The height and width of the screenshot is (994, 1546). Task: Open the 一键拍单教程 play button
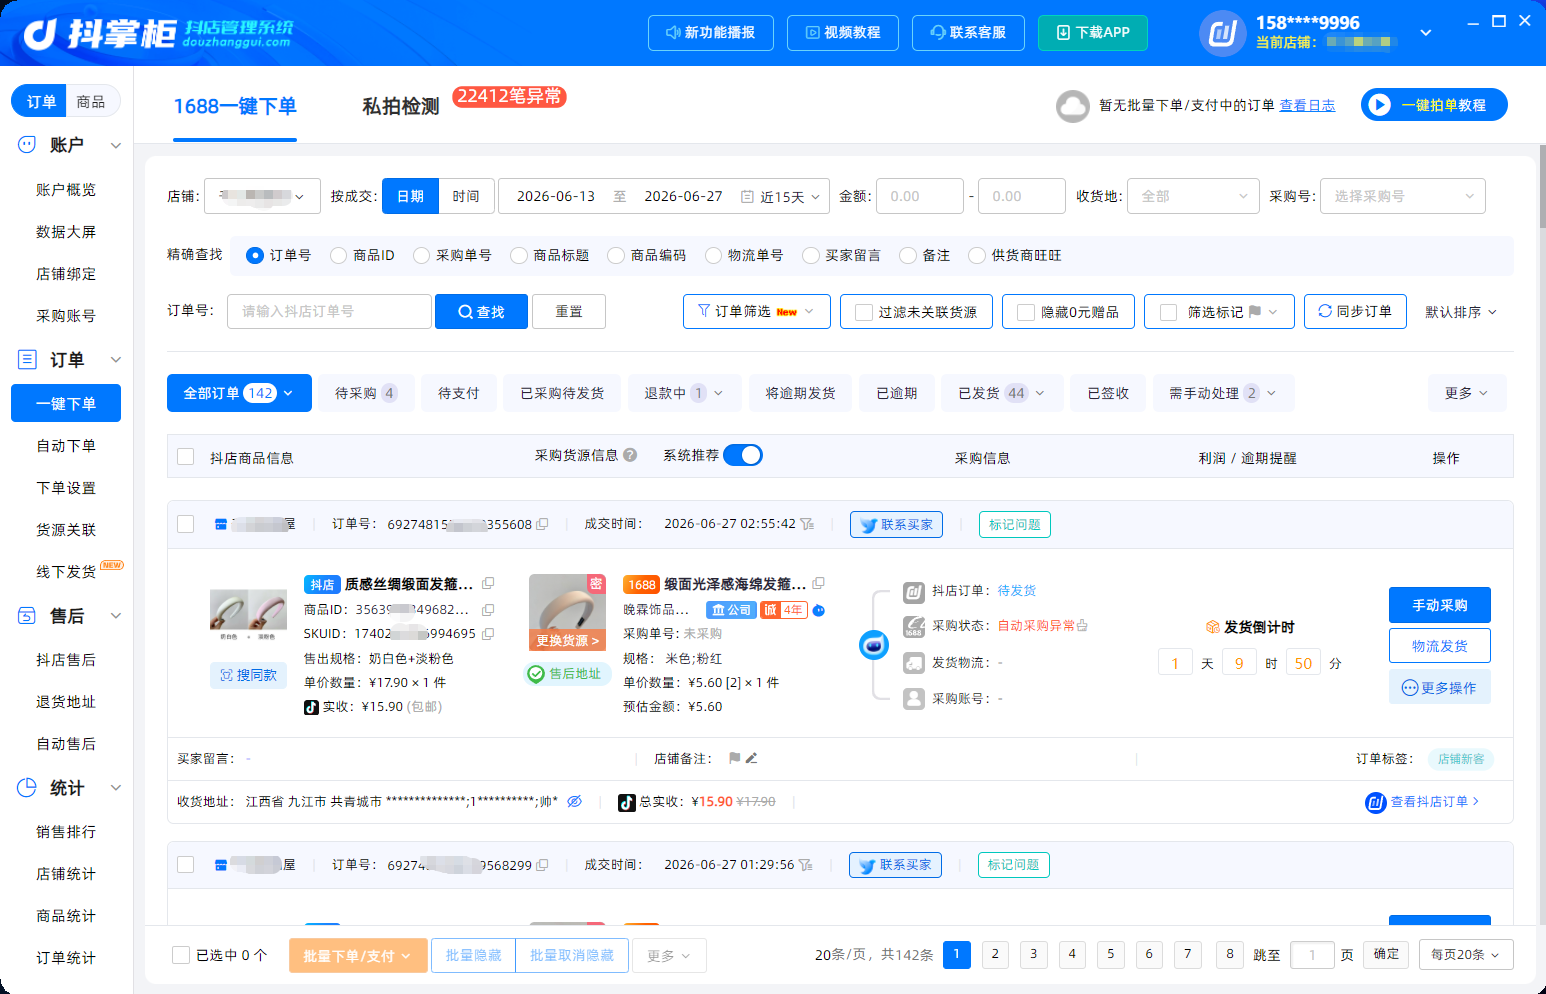[x=1379, y=105]
